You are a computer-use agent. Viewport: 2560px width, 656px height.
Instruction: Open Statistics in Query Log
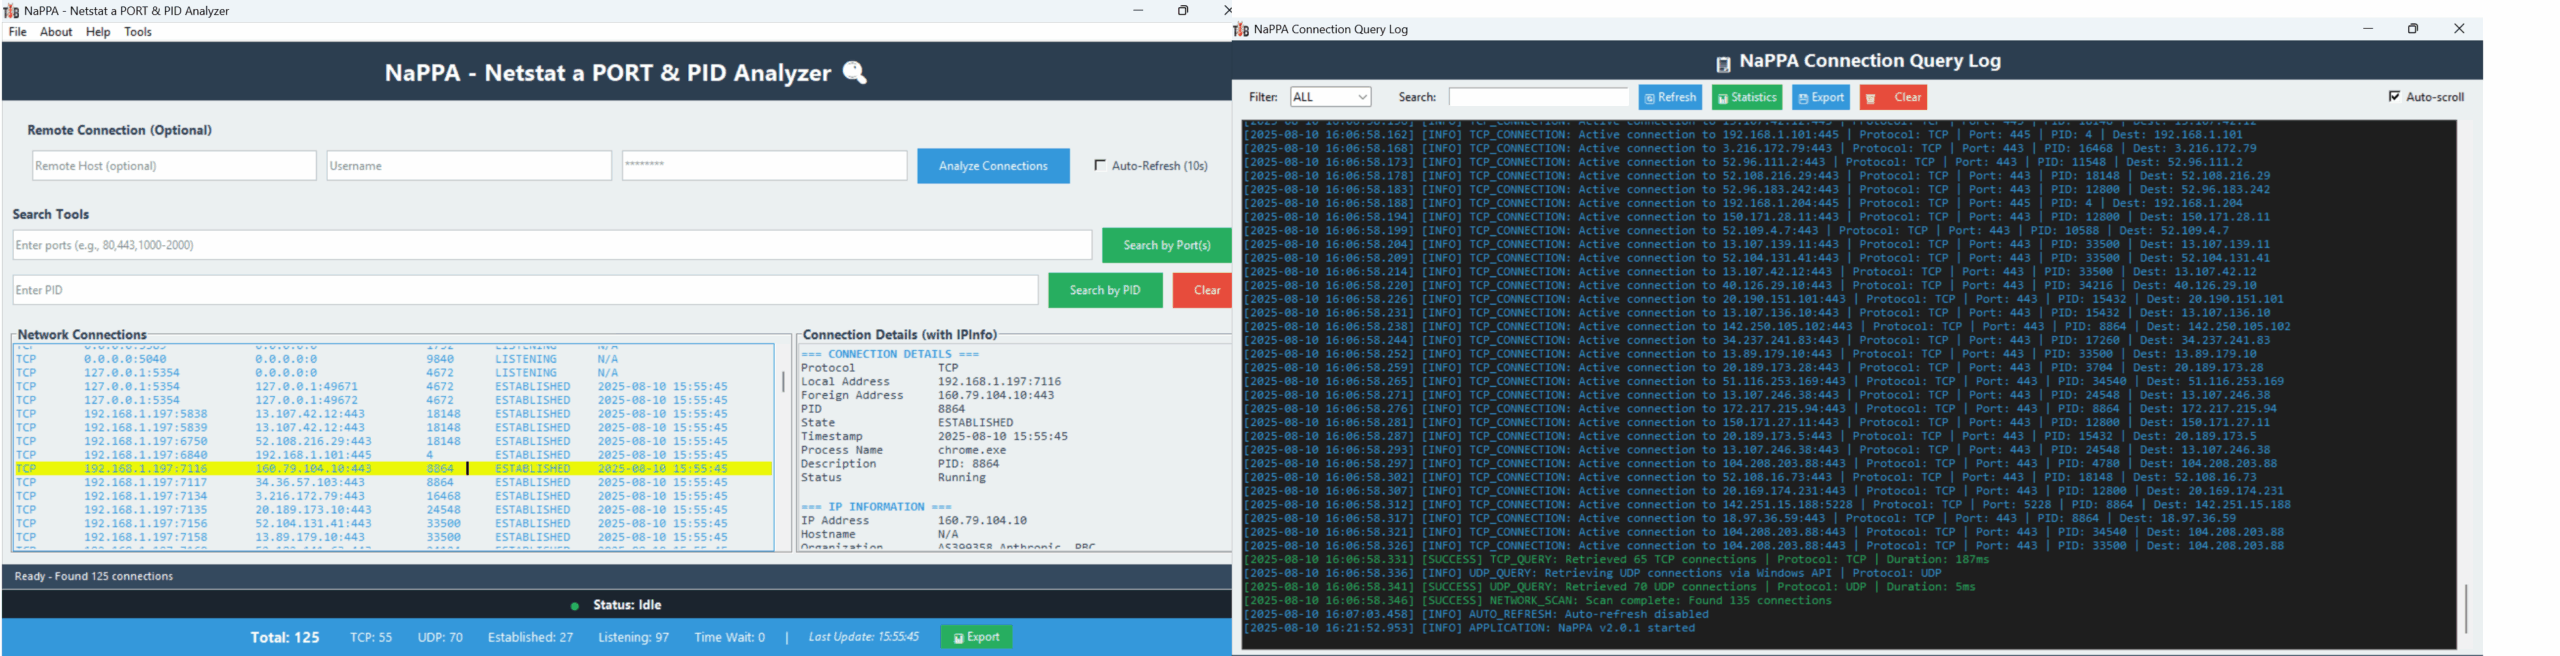coord(1747,97)
